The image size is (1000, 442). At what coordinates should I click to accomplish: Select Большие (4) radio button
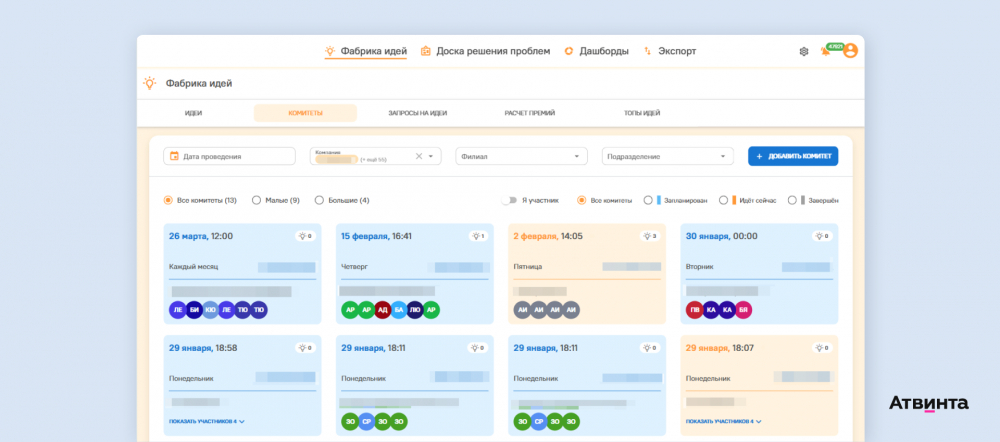(x=319, y=200)
